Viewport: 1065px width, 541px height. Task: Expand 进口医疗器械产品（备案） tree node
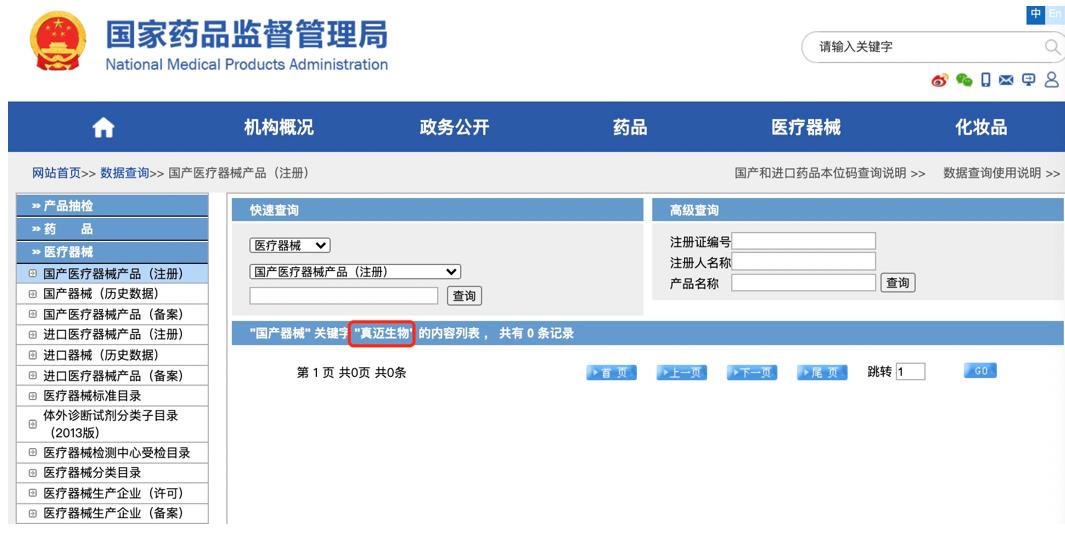tap(33, 375)
